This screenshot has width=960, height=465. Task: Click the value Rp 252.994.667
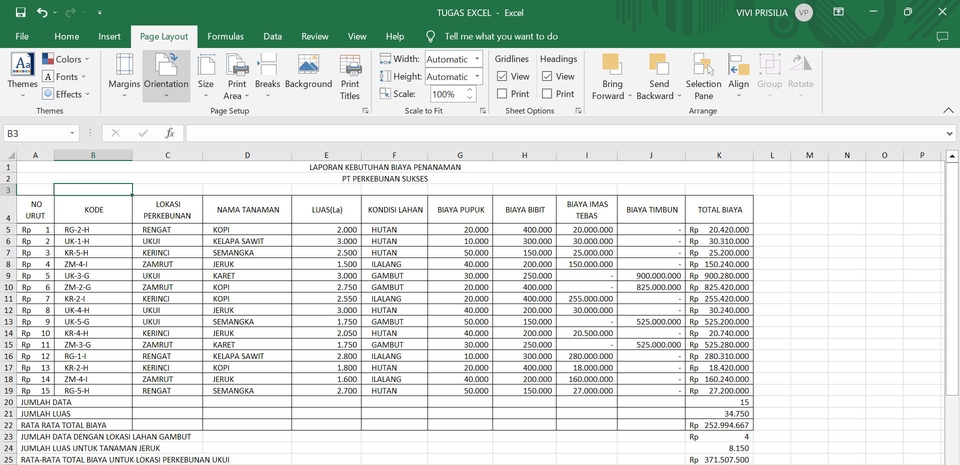coord(719,425)
